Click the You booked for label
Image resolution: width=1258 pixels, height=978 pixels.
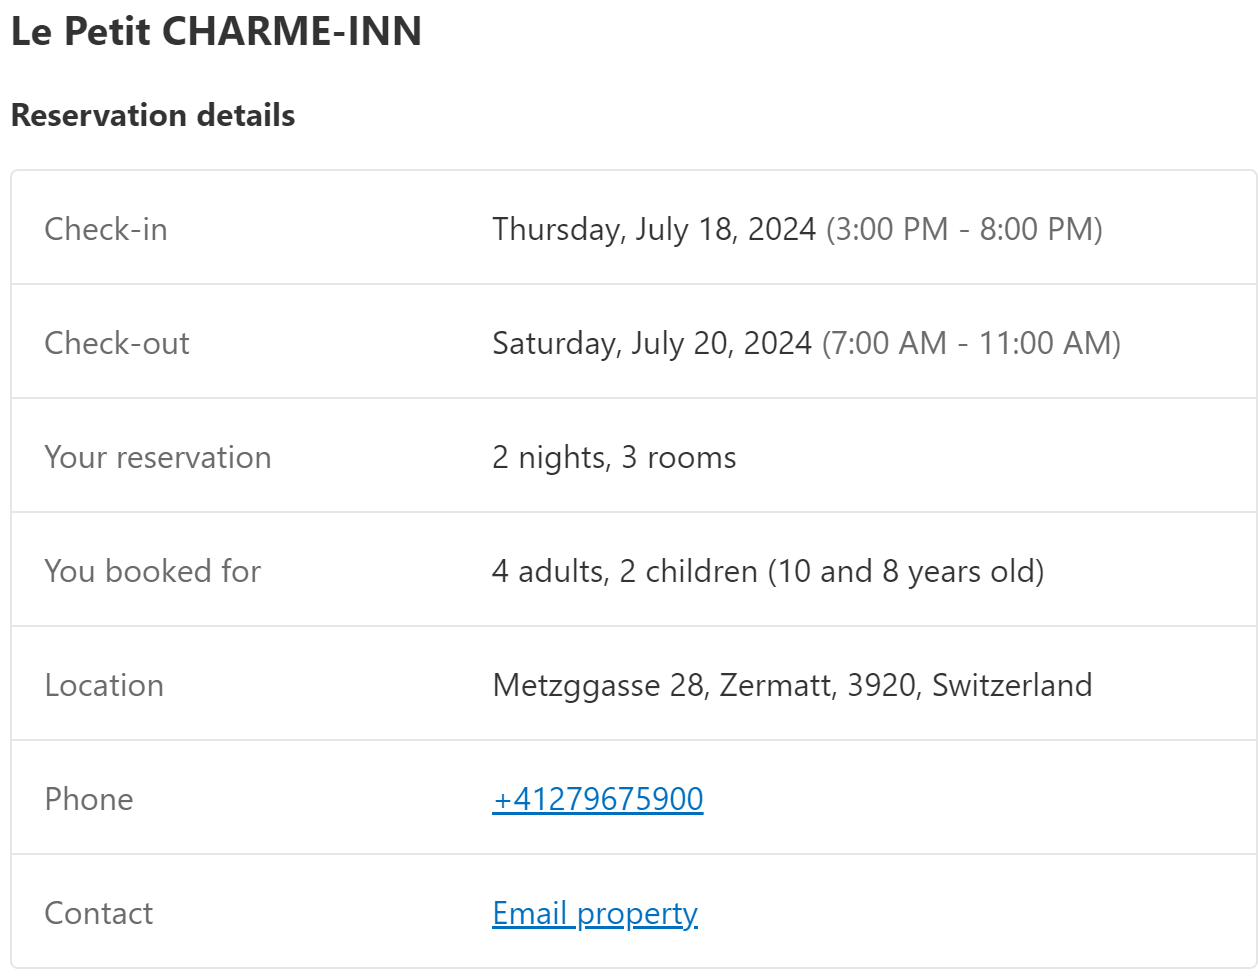[153, 571]
